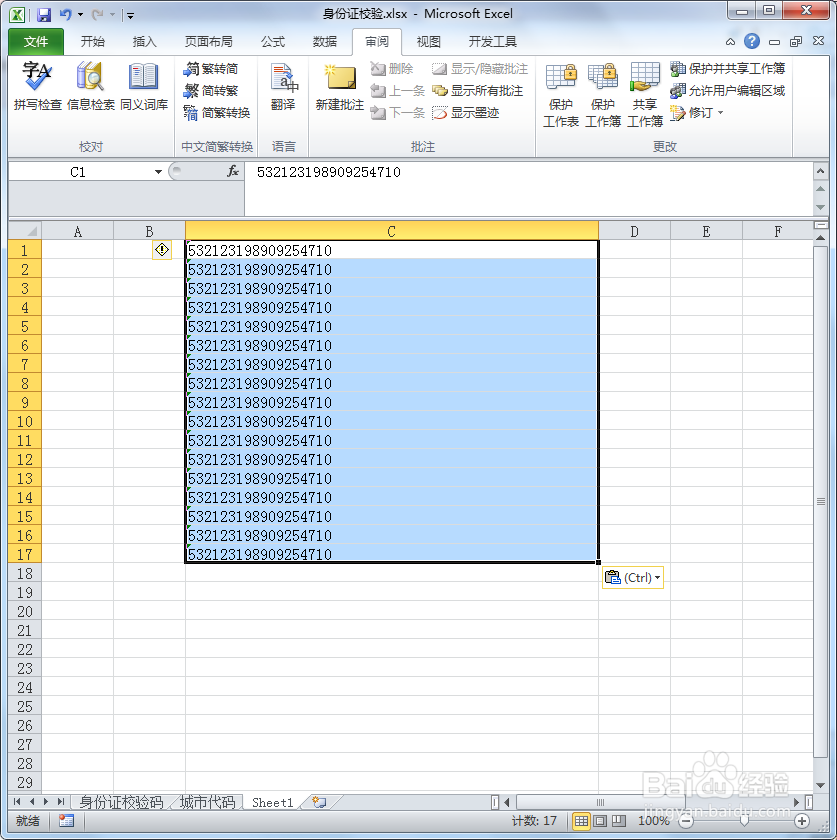Convert text with 简转繁

tap(211, 91)
